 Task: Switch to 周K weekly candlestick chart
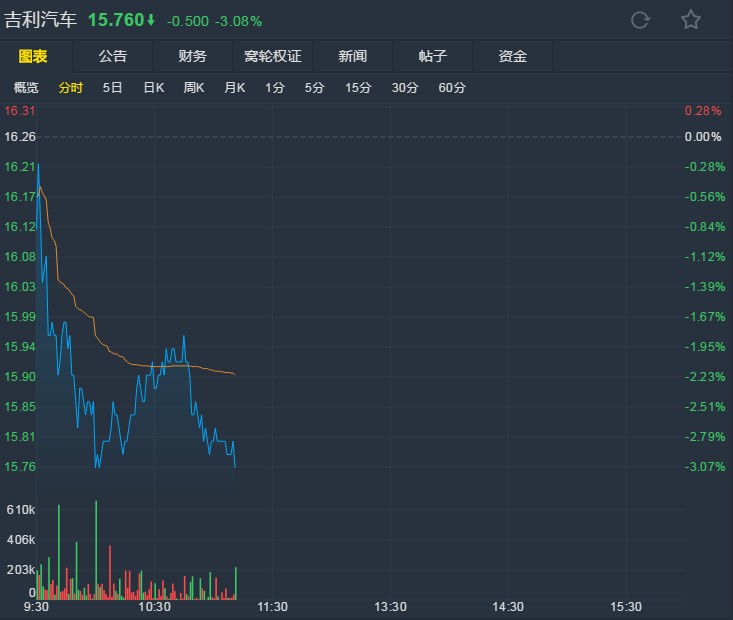click(x=194, y=88)
